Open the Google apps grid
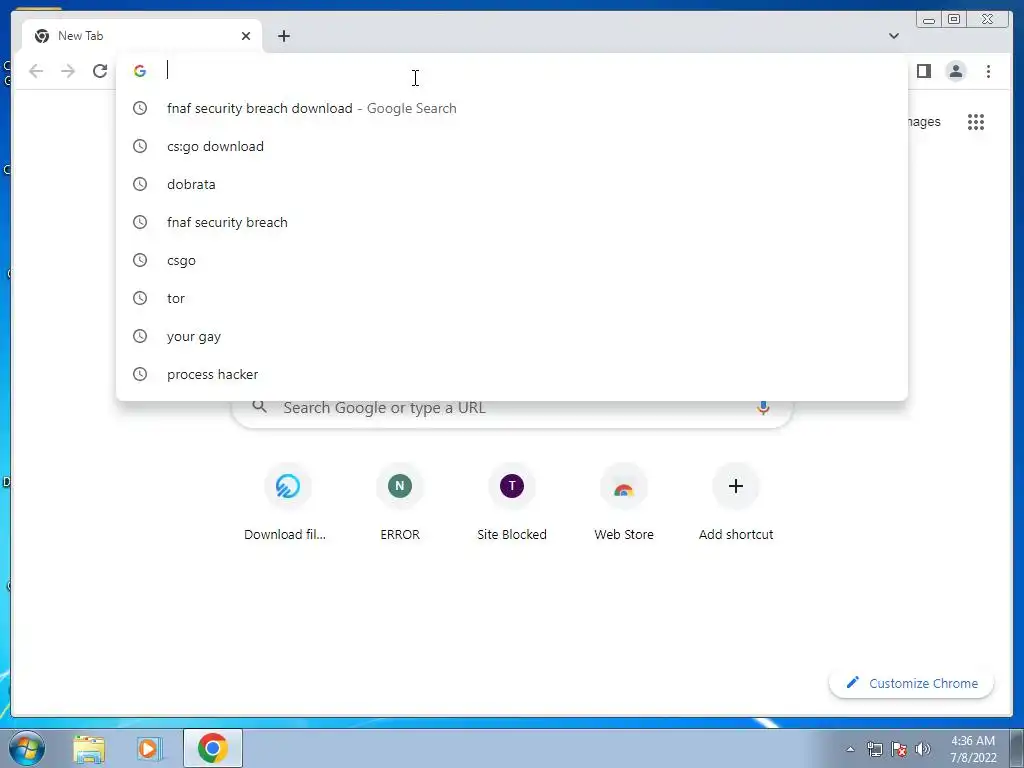The height and width of the screenshot is (768, 1024). (976, 121)
